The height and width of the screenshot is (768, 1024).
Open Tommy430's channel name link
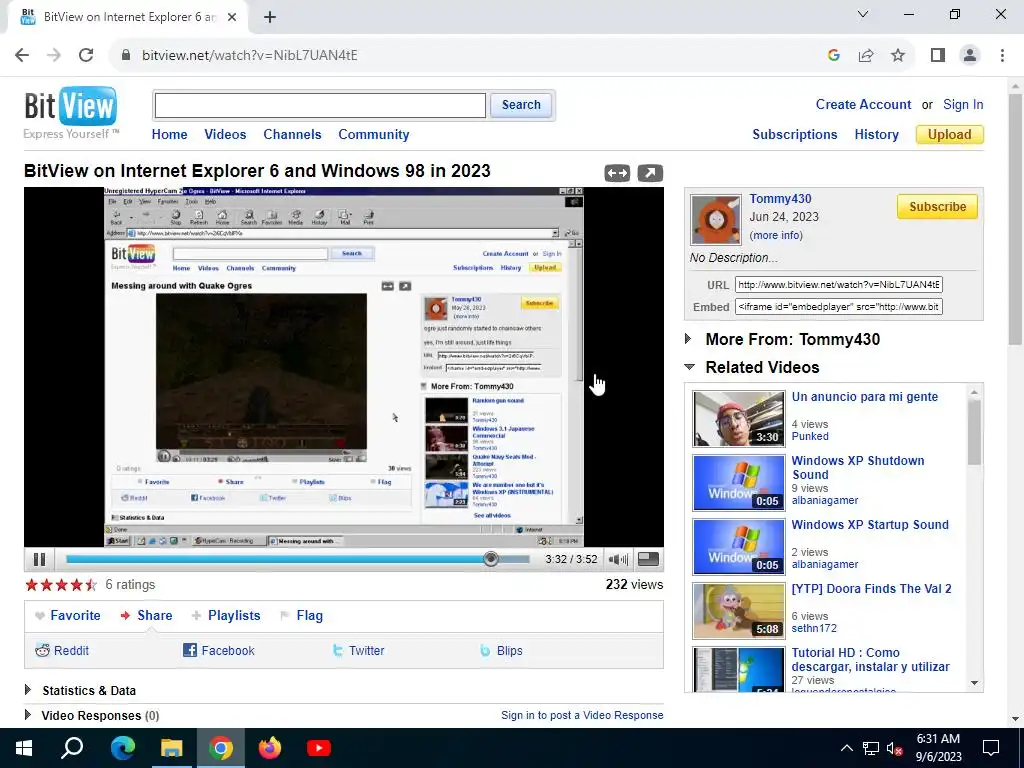pyautogui.click(x=780, y=199)
